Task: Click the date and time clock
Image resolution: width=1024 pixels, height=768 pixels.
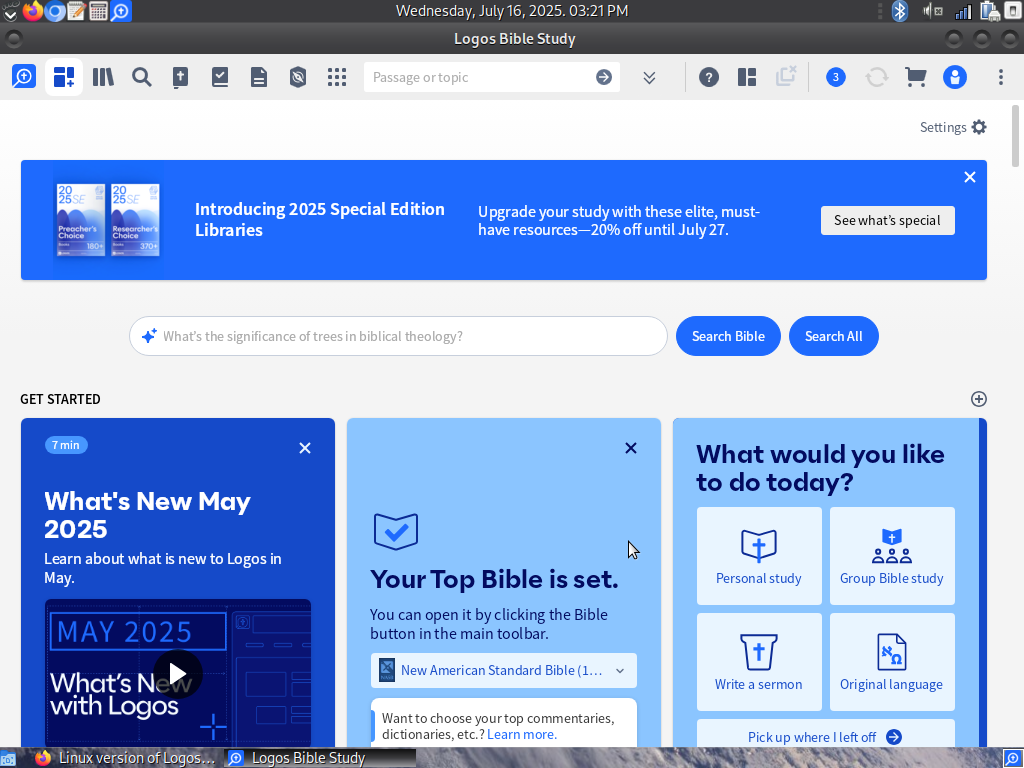Action: point(512,10)
